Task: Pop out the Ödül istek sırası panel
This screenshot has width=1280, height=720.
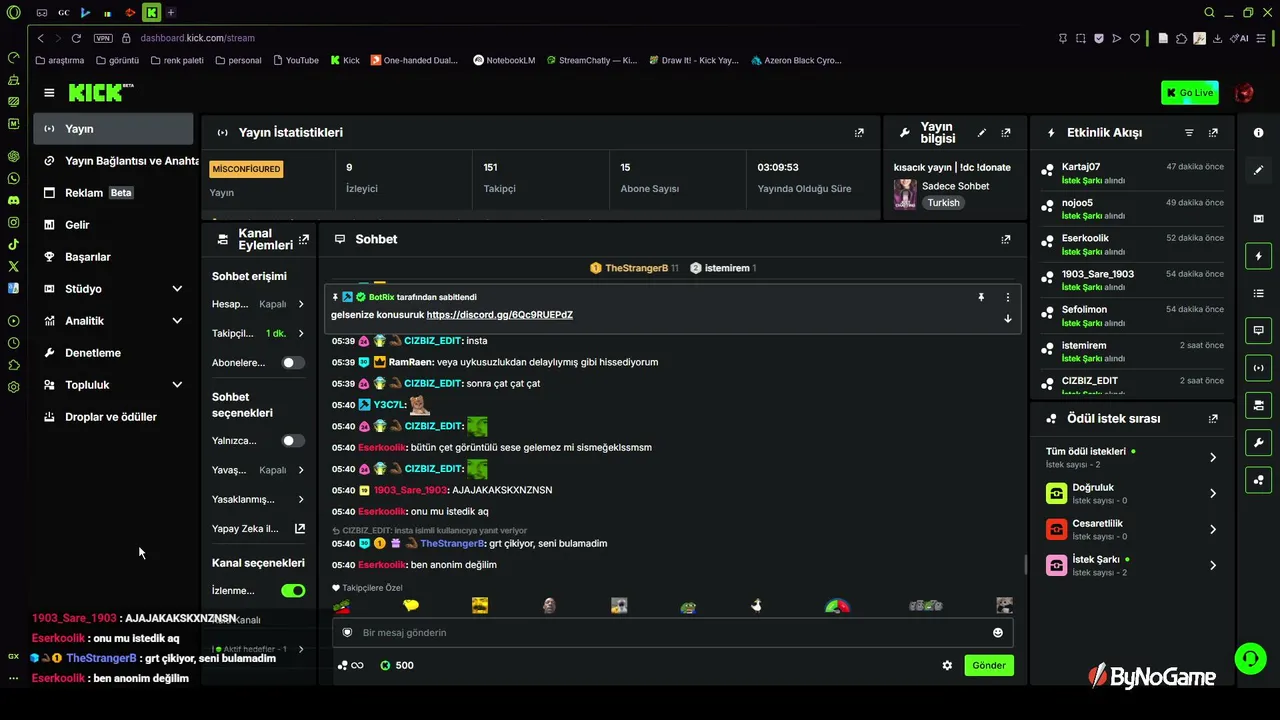Action: click(1213, 419)
